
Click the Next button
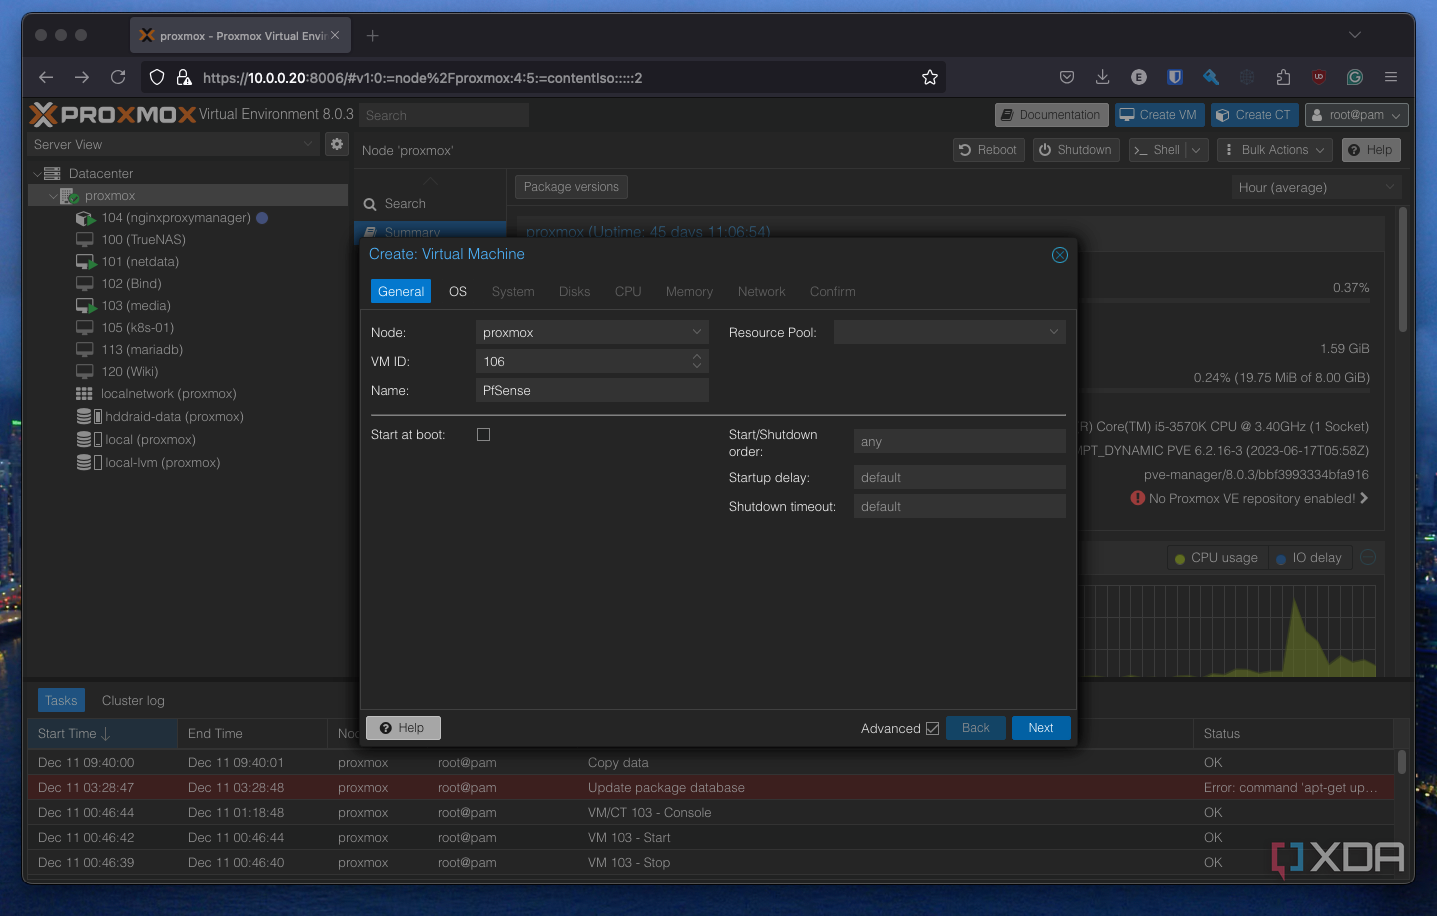coord(1041,728)
